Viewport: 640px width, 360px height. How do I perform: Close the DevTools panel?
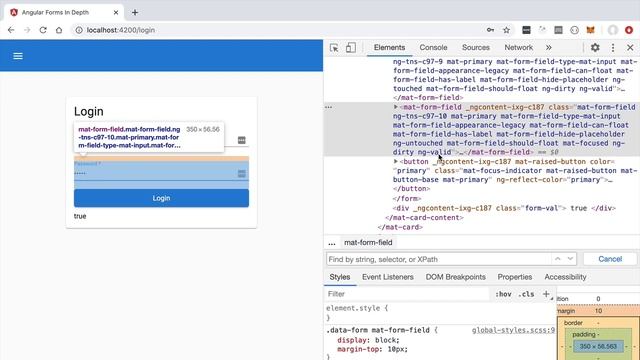[630, 48]
